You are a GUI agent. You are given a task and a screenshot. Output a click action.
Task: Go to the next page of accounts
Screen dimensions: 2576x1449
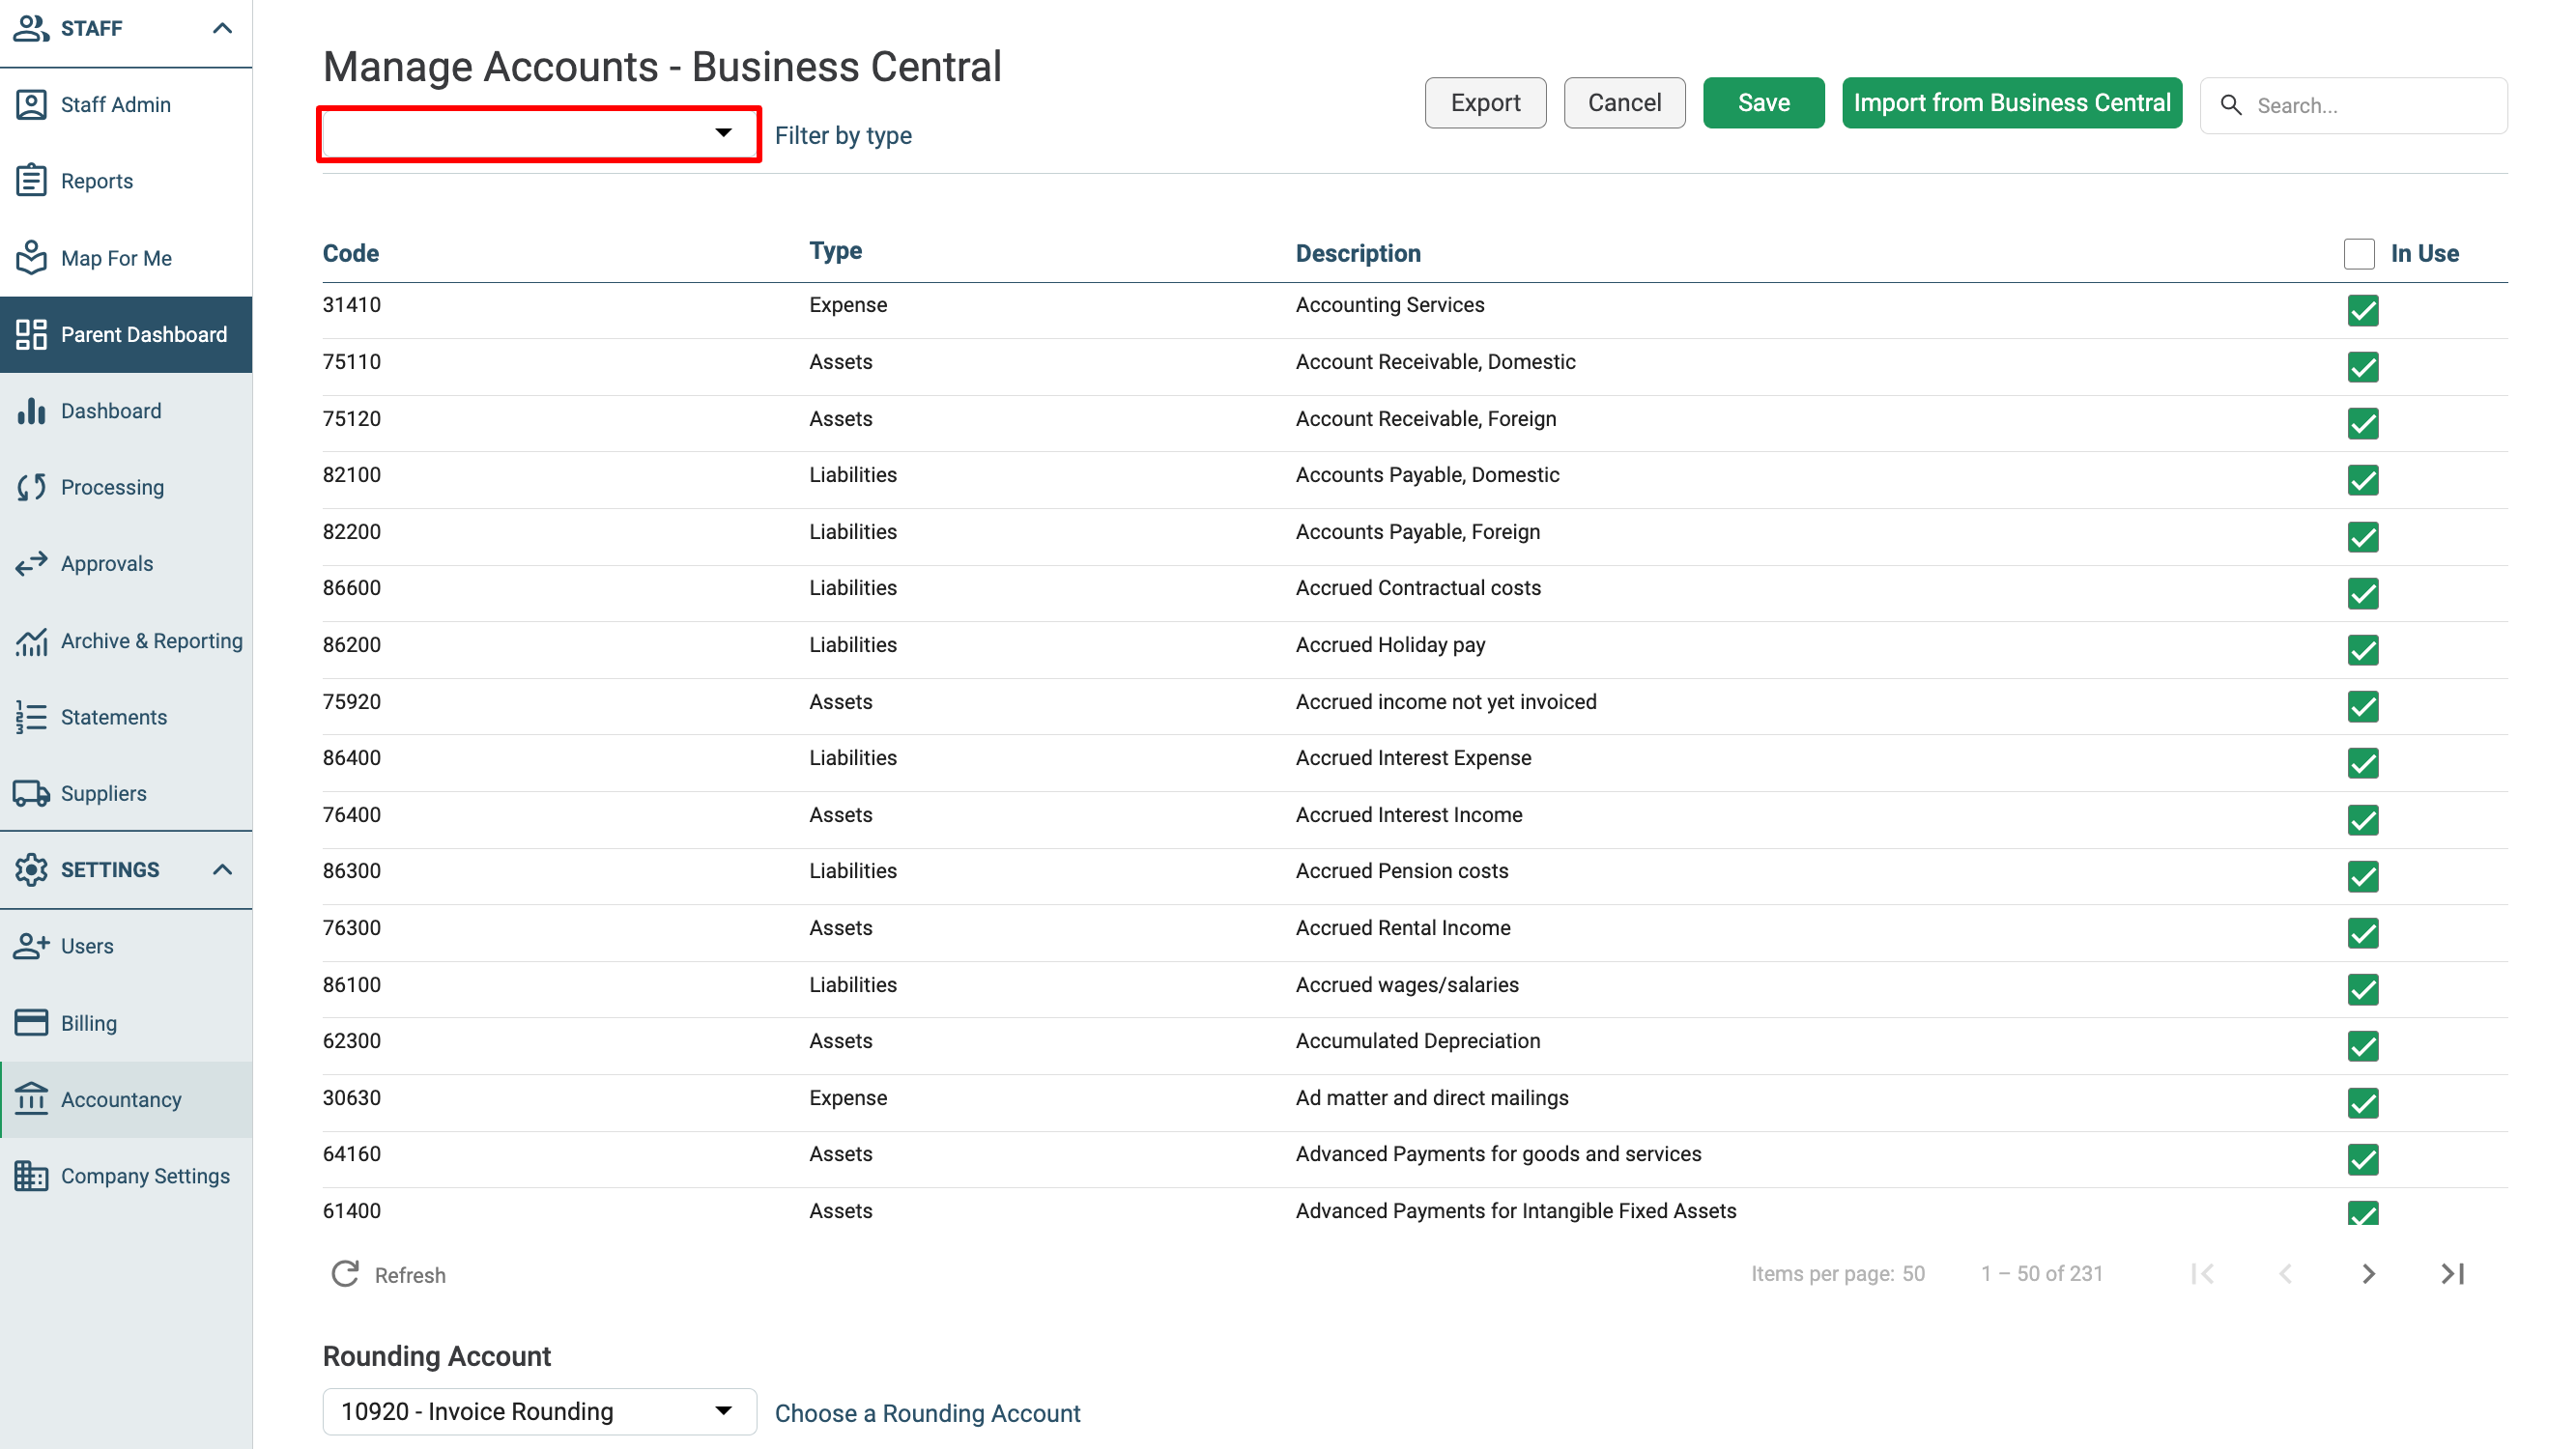tap(2369, 1274)
